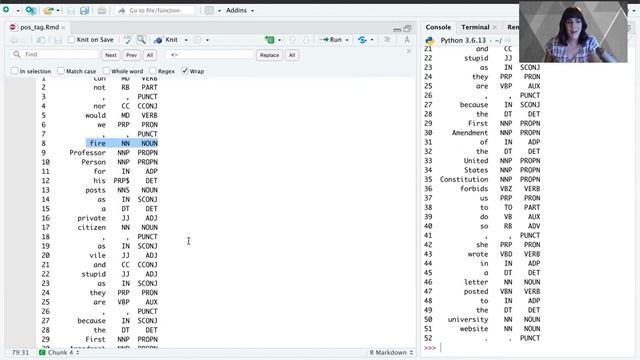
Task: Click the Run button
Action: point(331,40)
